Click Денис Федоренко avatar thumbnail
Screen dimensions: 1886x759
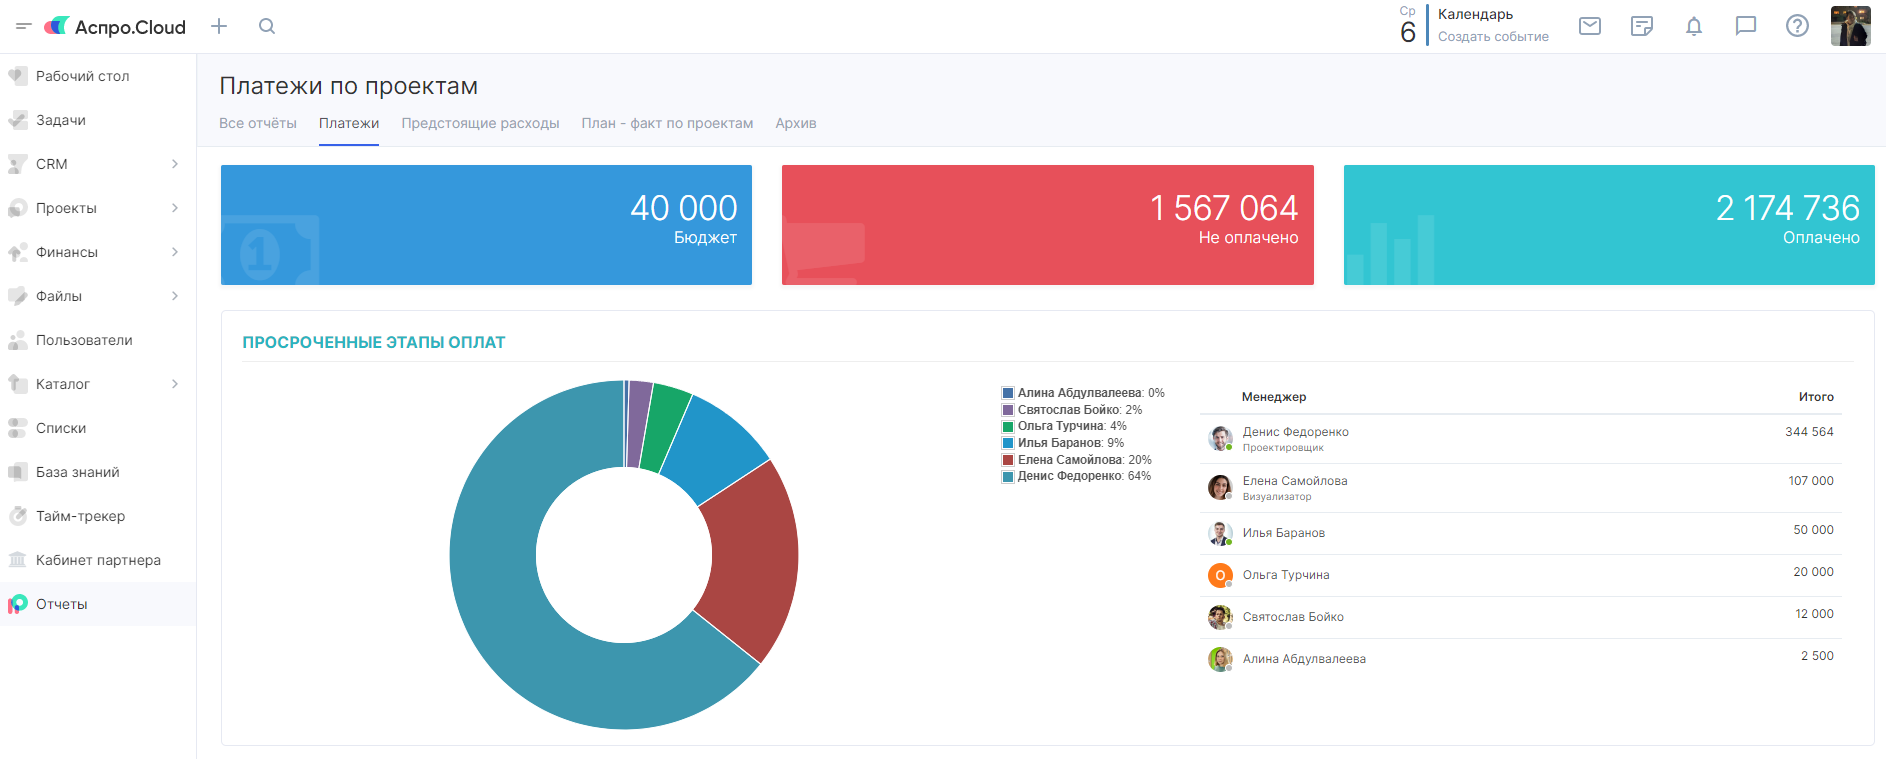(x=1220, y=438)
